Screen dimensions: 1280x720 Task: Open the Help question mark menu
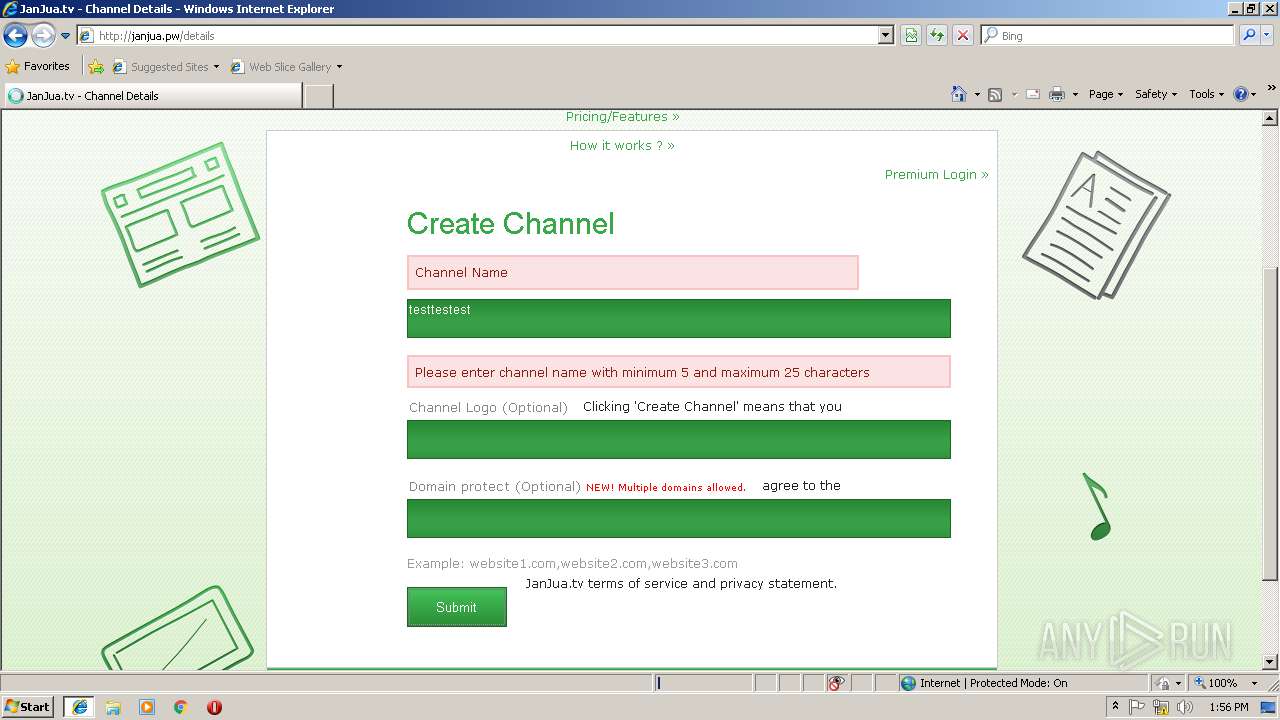point(1245,94)
